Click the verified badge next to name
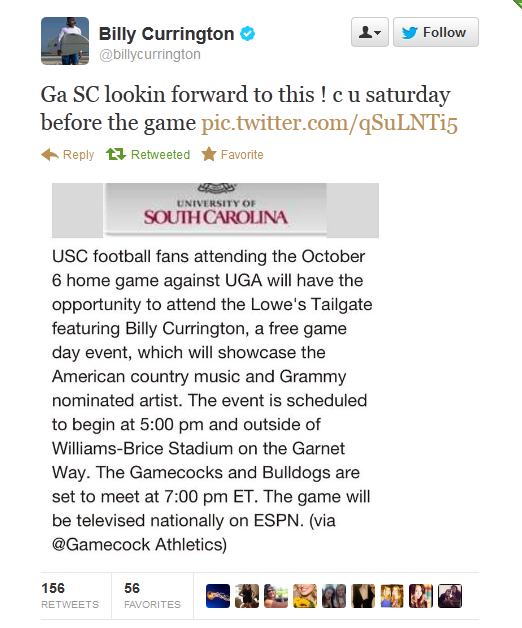Screen dimensions: 522x628 pyautogui.click(x=248, y=34)
